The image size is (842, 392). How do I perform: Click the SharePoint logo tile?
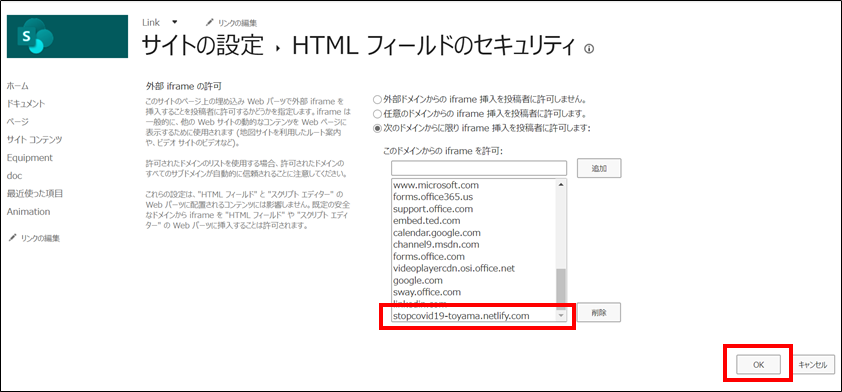click(67, 36)
